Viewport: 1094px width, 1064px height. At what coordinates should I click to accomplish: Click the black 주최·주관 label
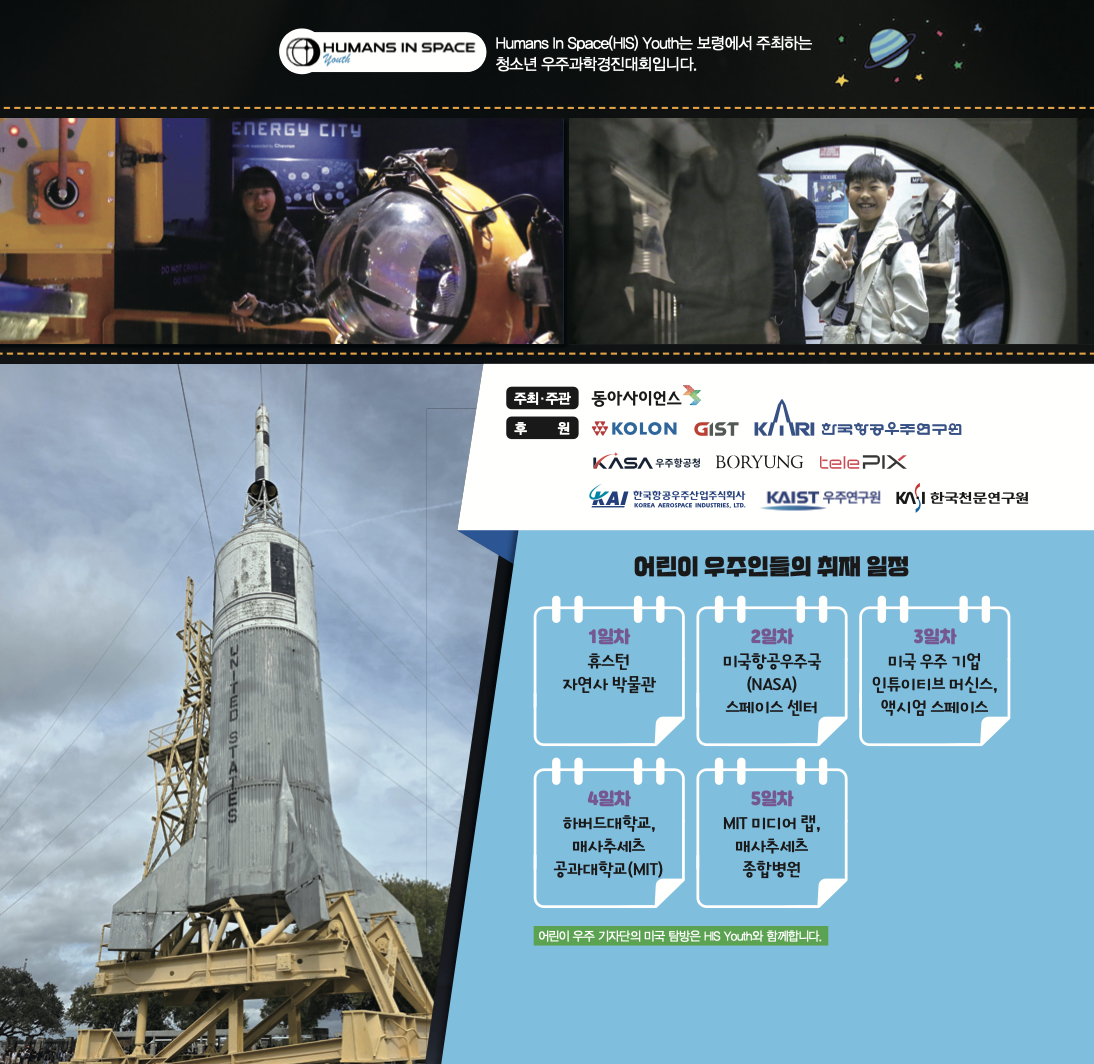click(x=541, y=398)
